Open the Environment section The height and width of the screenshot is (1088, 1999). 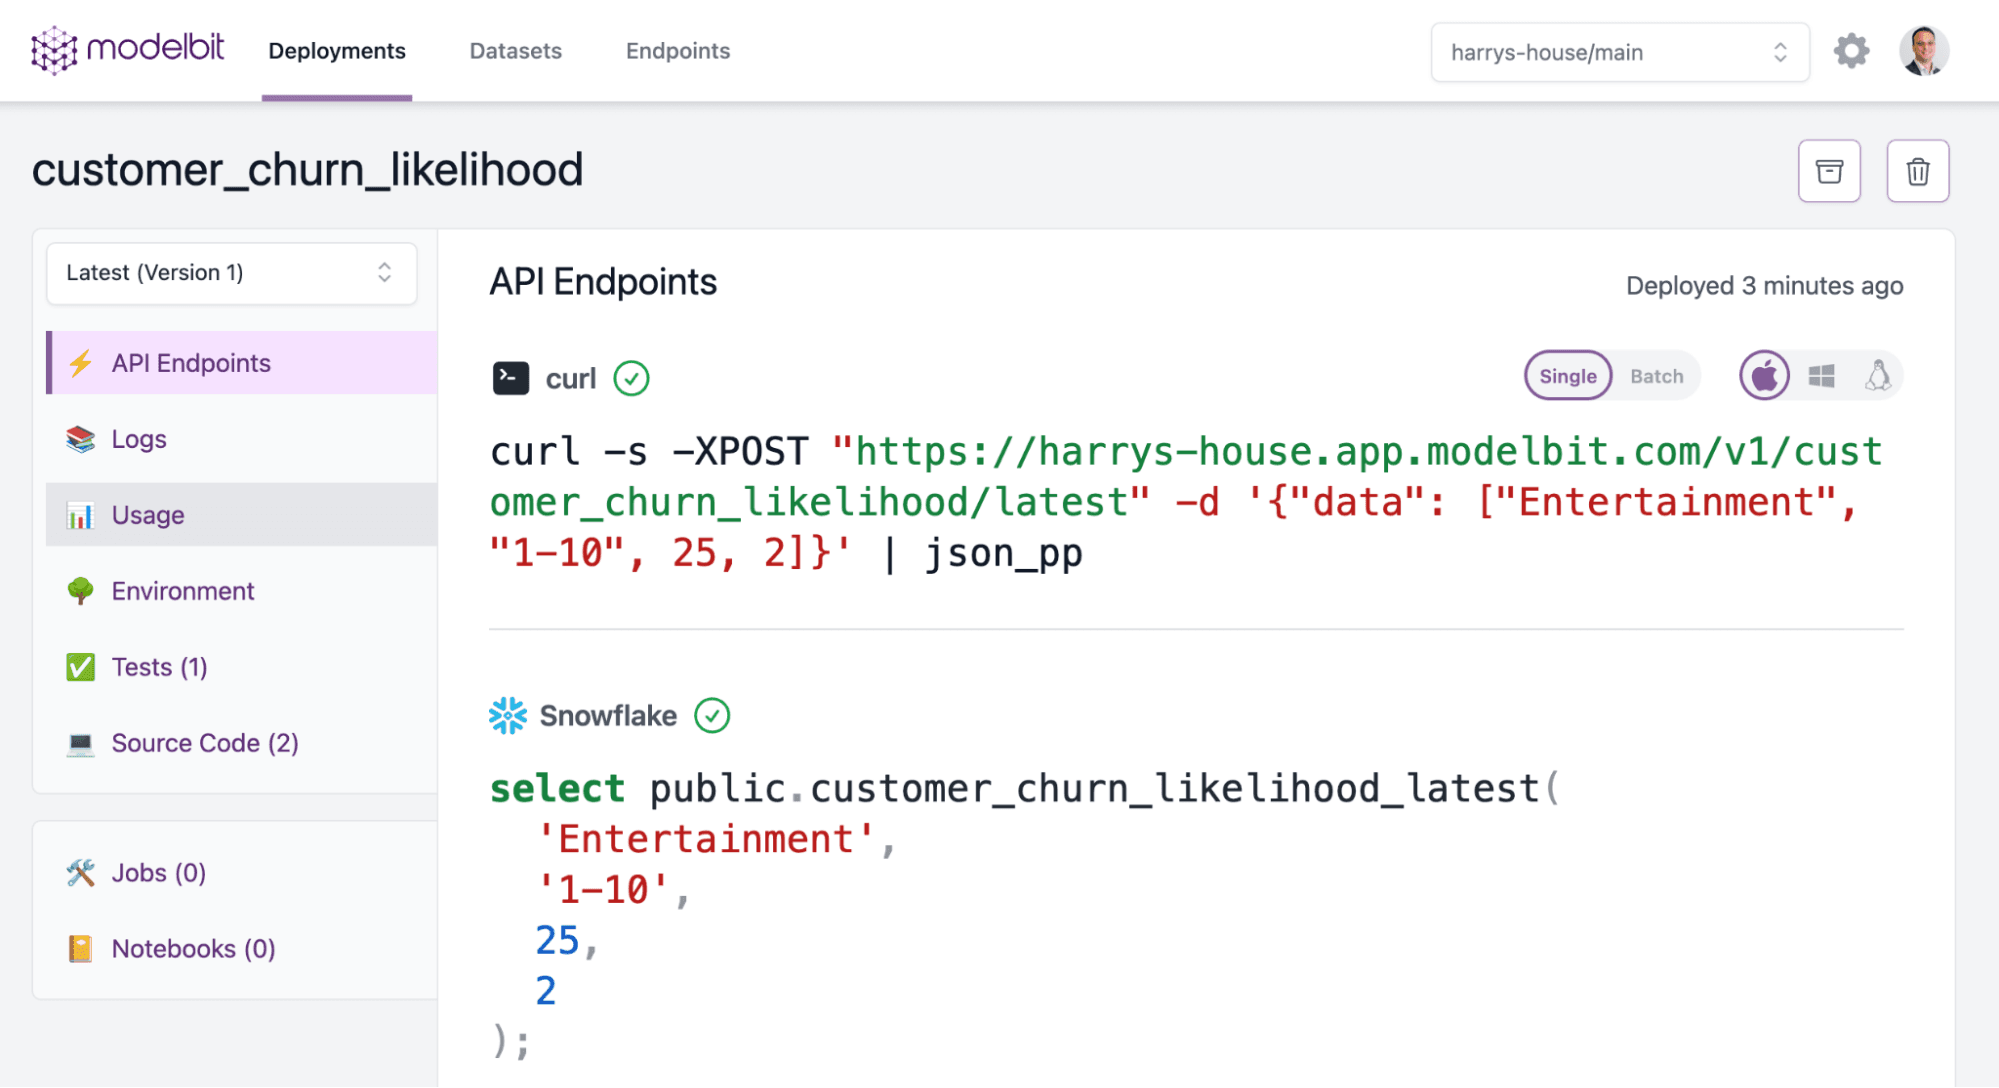click(x=182, y=591)
